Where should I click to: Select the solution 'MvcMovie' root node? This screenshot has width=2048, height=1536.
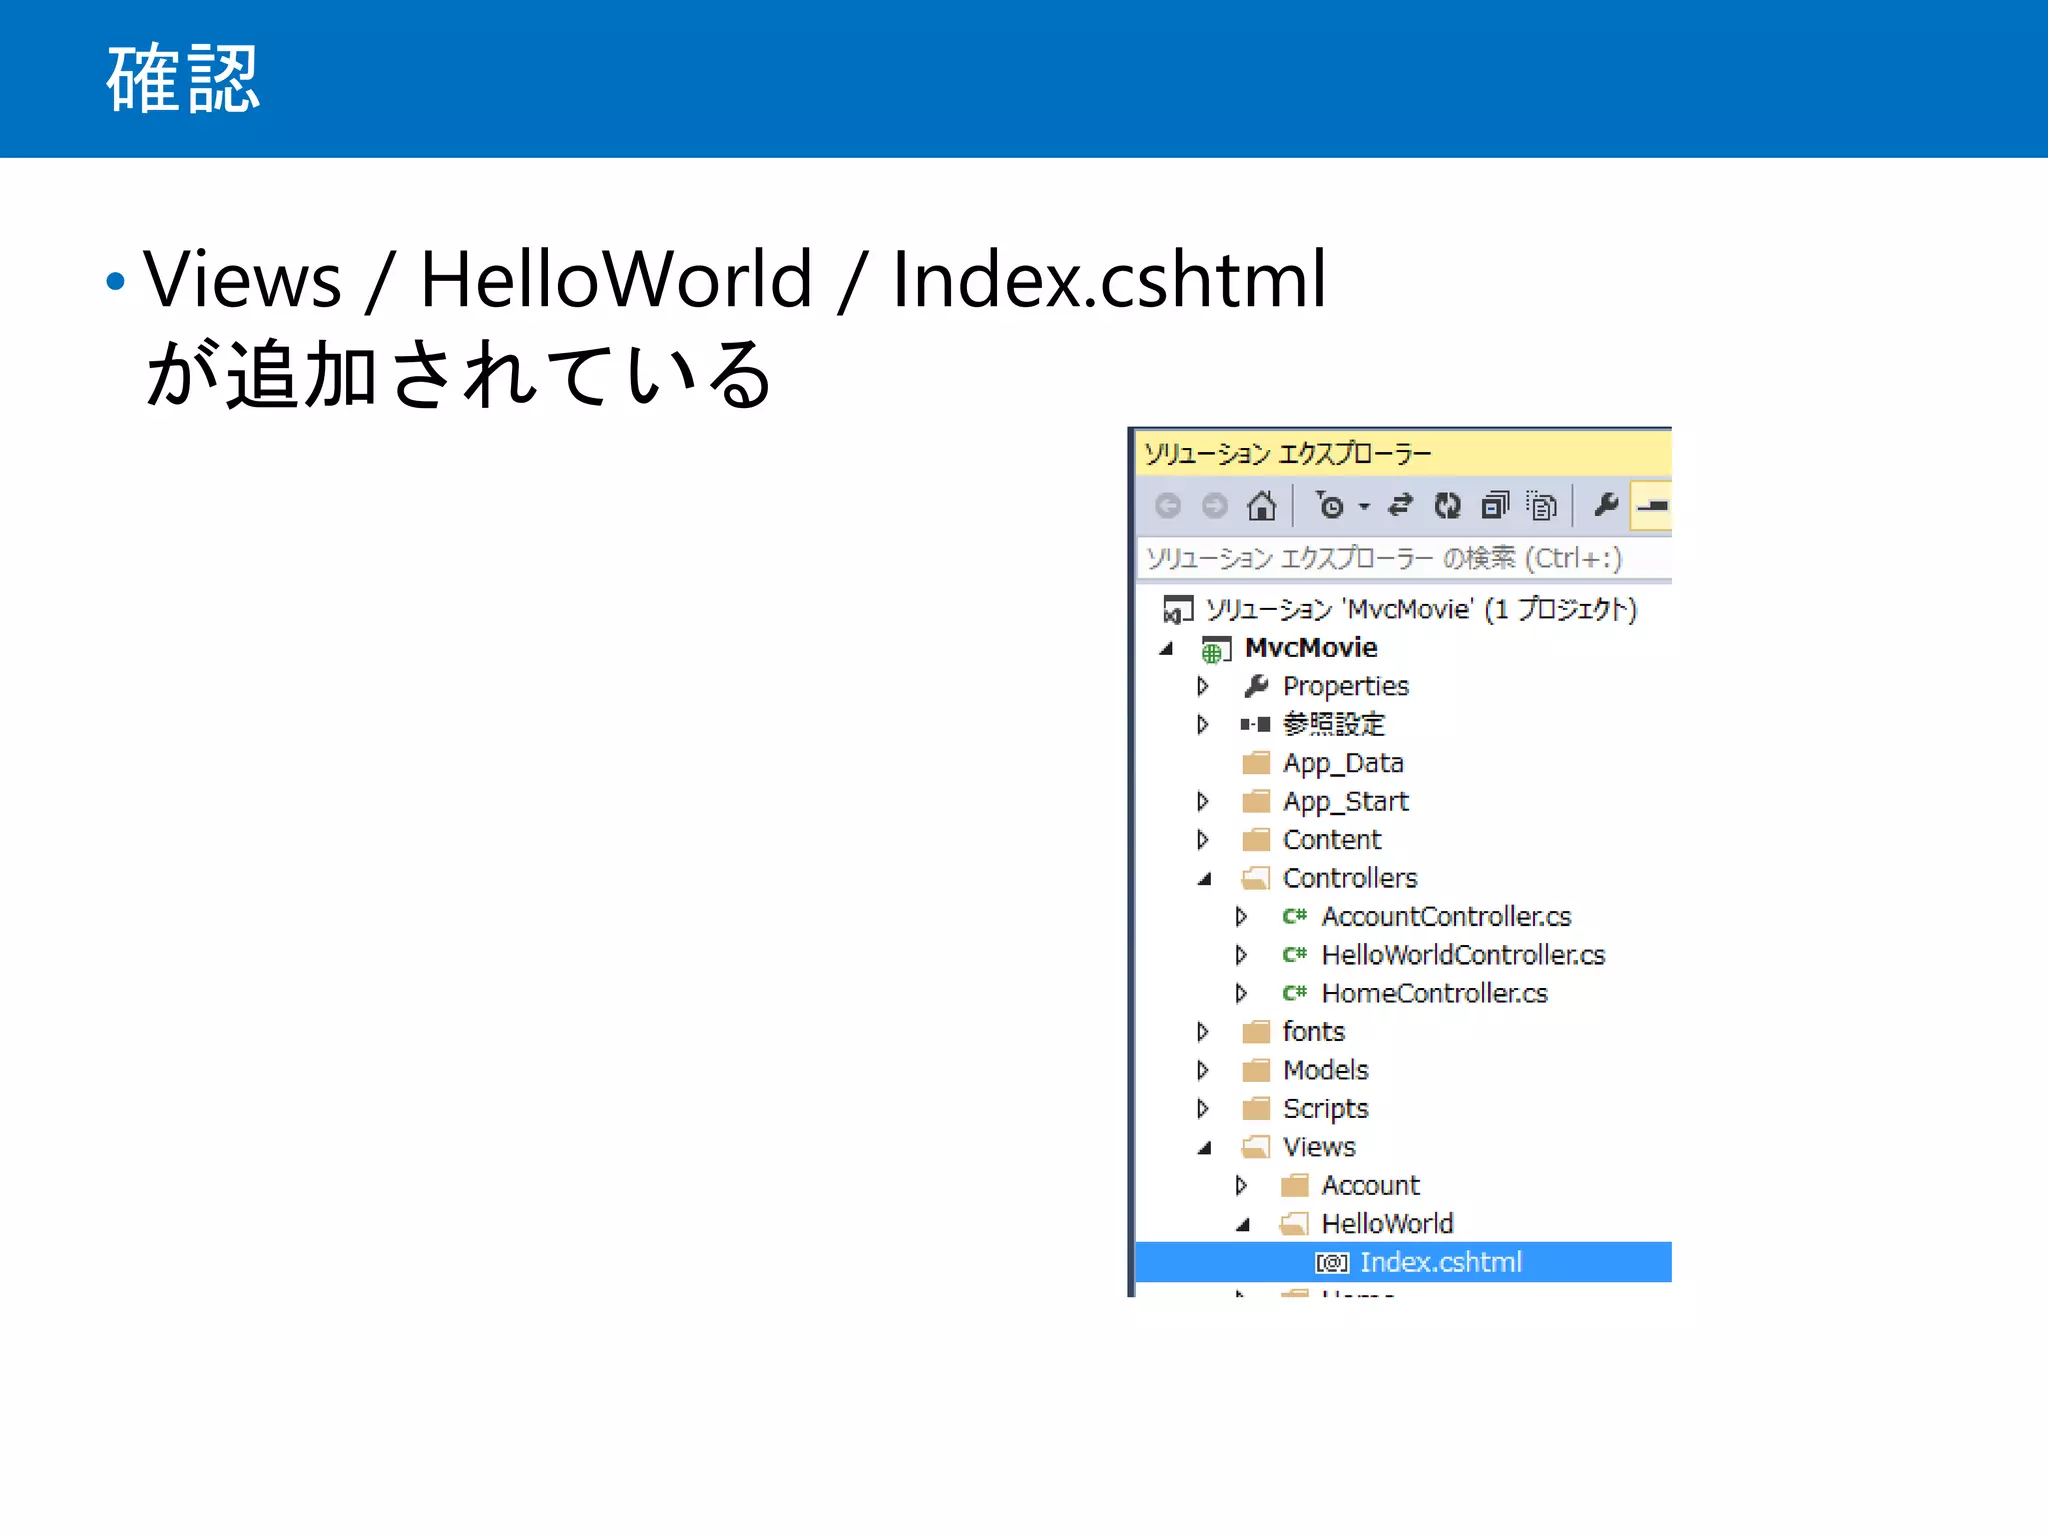point(1420,609)
